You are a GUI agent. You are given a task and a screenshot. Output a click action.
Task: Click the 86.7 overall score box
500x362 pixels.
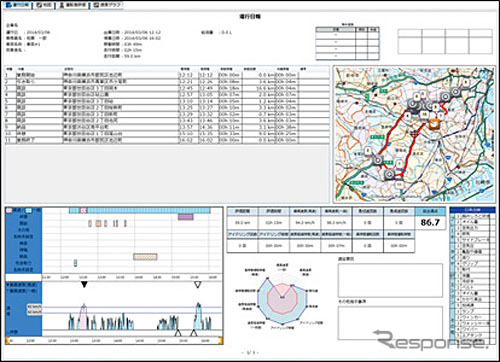pos(430,222)
